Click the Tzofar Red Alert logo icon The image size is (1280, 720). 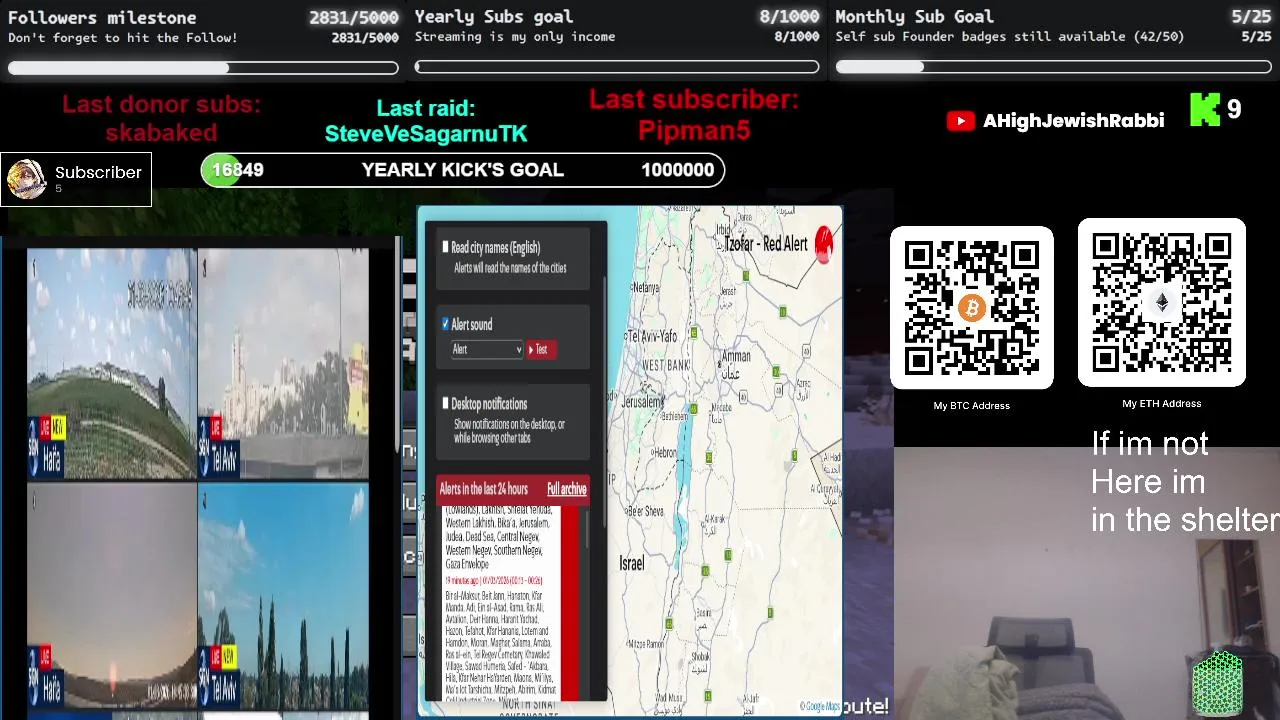click(x=824, y=244)
